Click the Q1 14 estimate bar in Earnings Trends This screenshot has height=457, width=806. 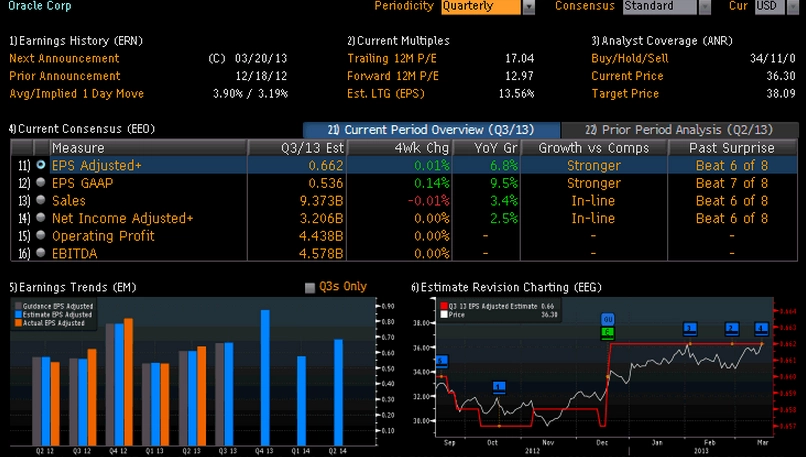tap(301, 400)
